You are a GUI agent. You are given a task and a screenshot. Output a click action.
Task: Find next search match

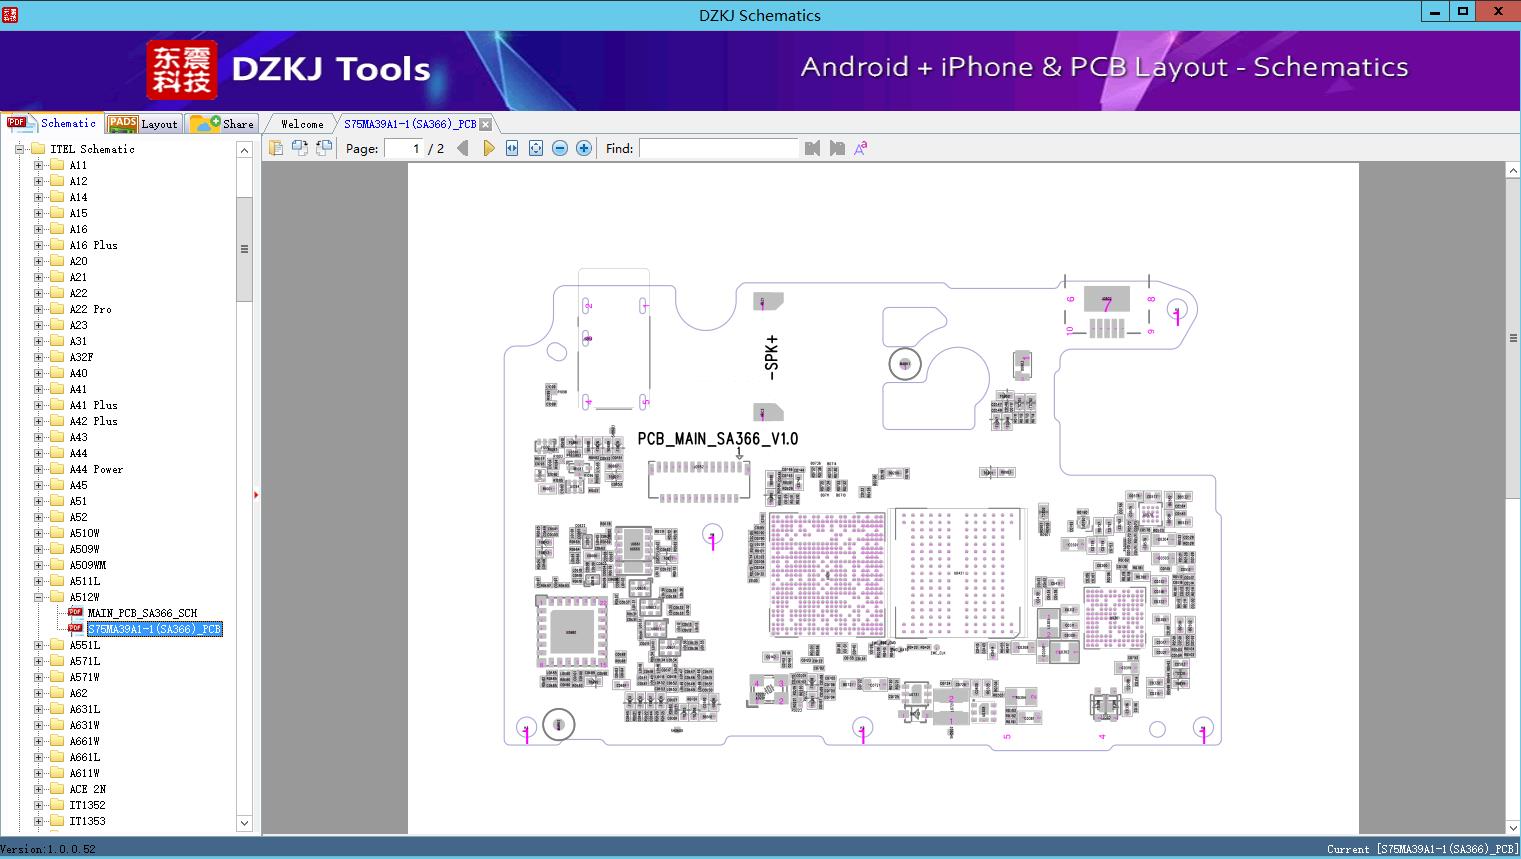(x=837, y=148)
